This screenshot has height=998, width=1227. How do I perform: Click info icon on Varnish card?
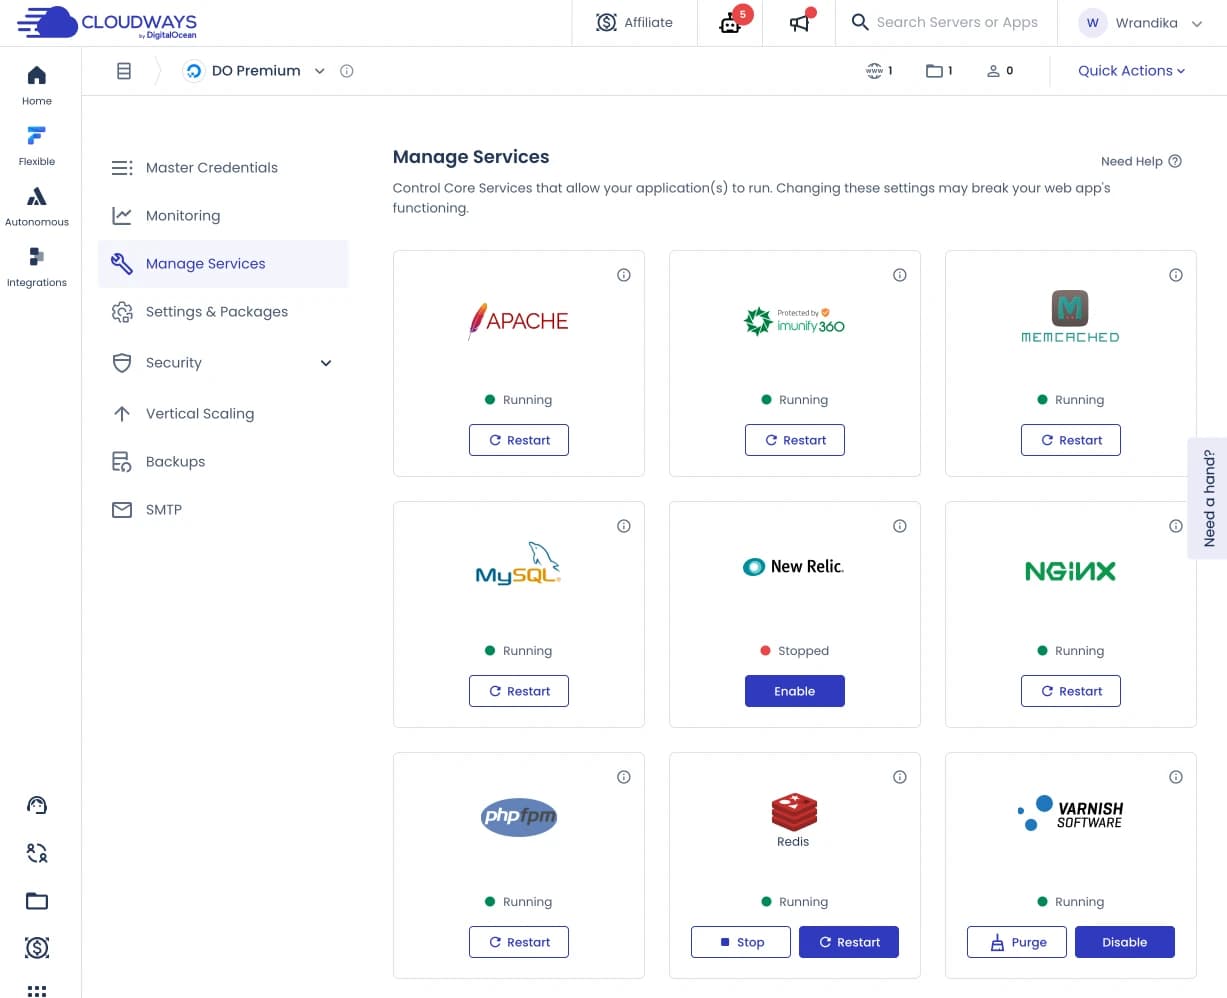[1176, 777]
